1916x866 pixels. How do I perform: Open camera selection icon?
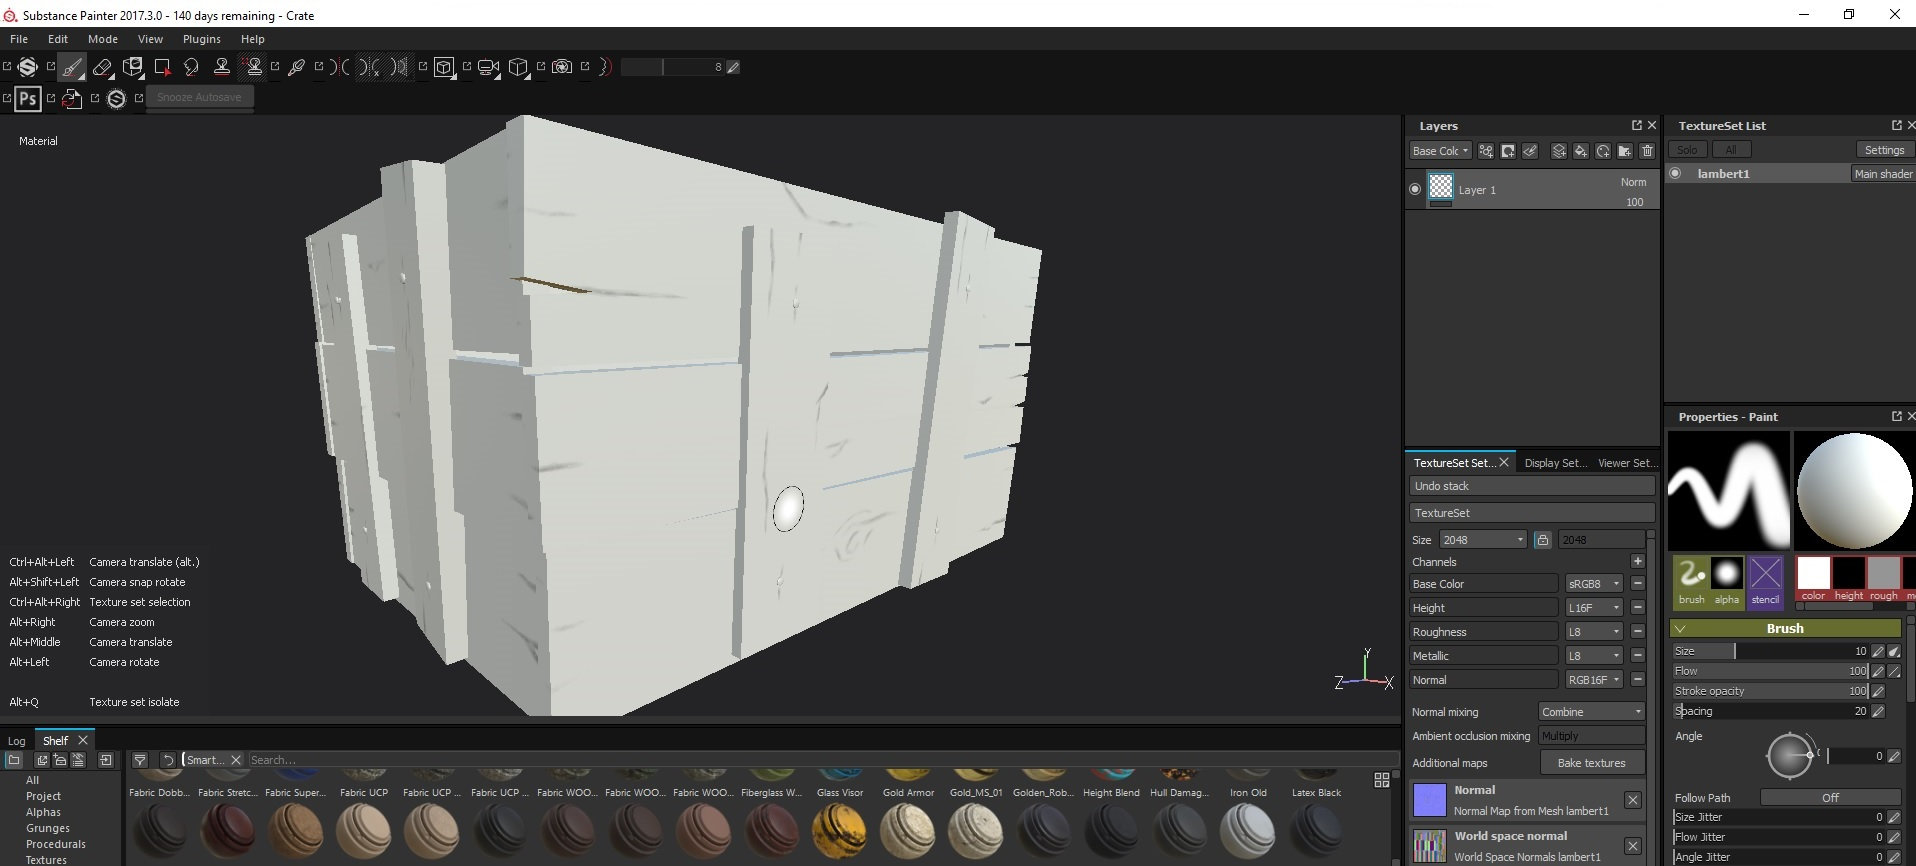[x=488, y=67]
